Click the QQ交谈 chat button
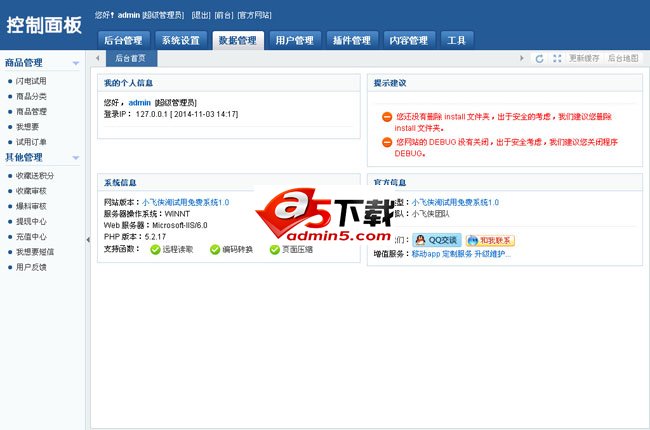The image size is (650, 430). coord(437,240)
